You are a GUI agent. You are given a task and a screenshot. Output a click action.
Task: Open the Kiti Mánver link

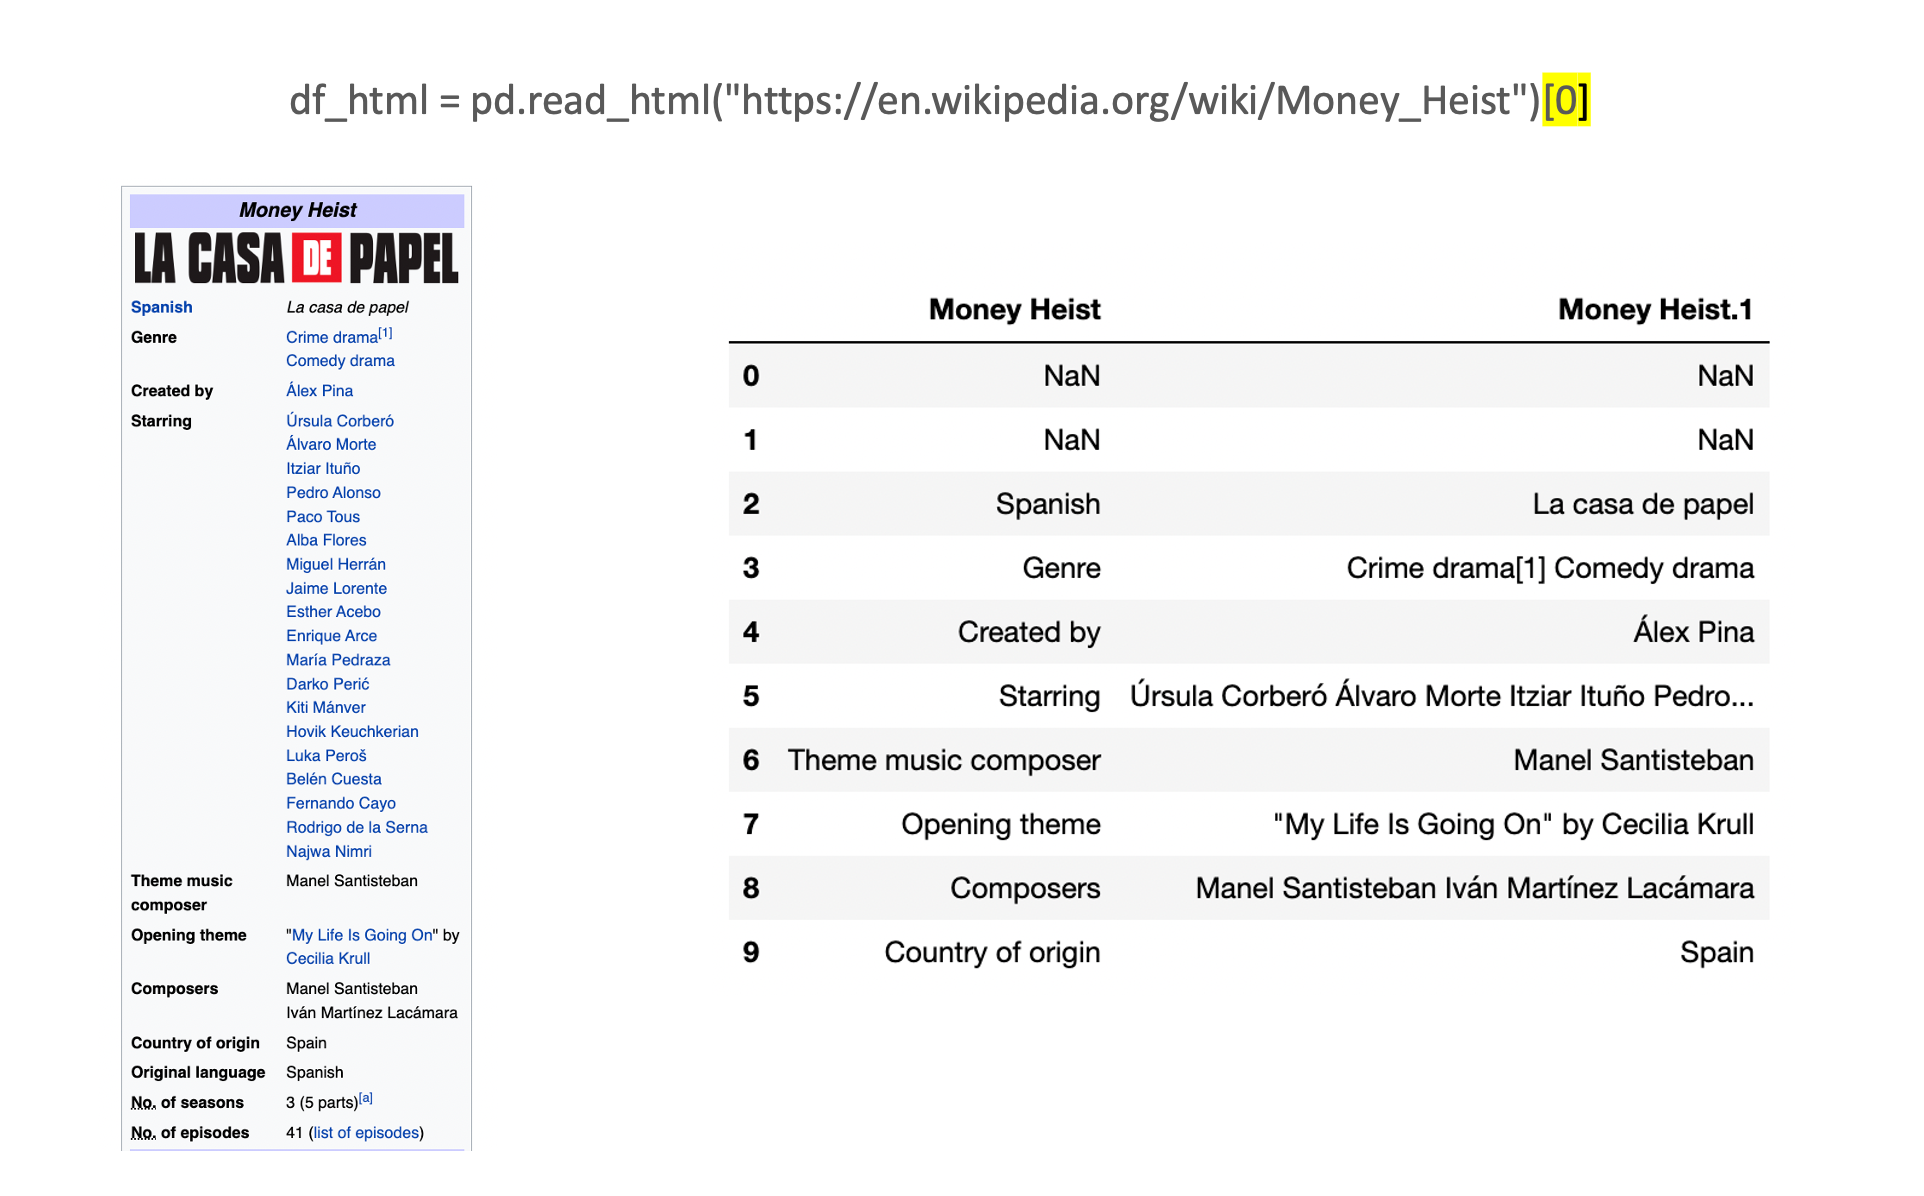(x=326, y=707)
